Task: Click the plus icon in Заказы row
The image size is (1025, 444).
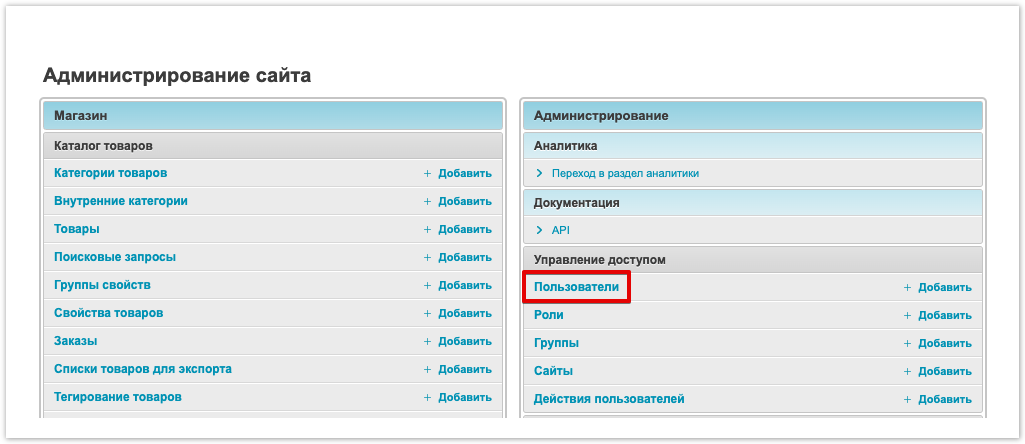Action: (x=427, y=341)
